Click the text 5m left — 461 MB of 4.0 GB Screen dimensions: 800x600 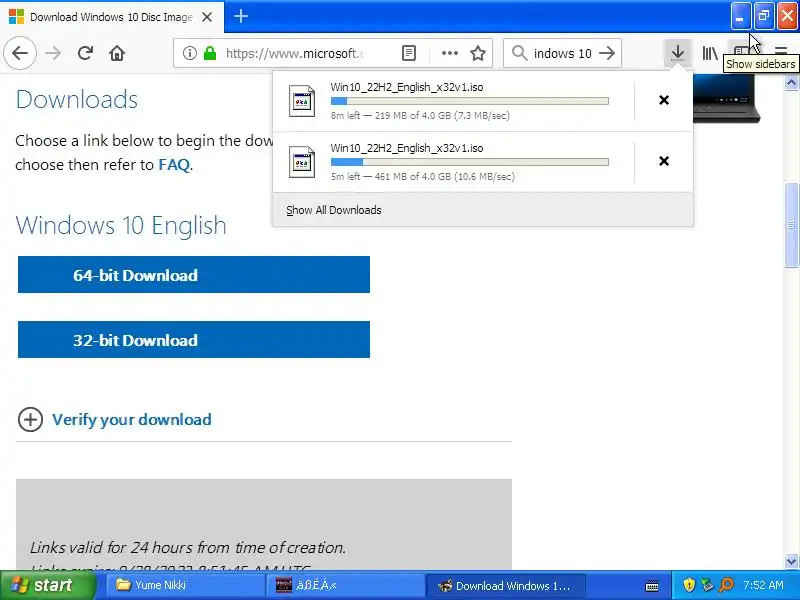(422, 177)
